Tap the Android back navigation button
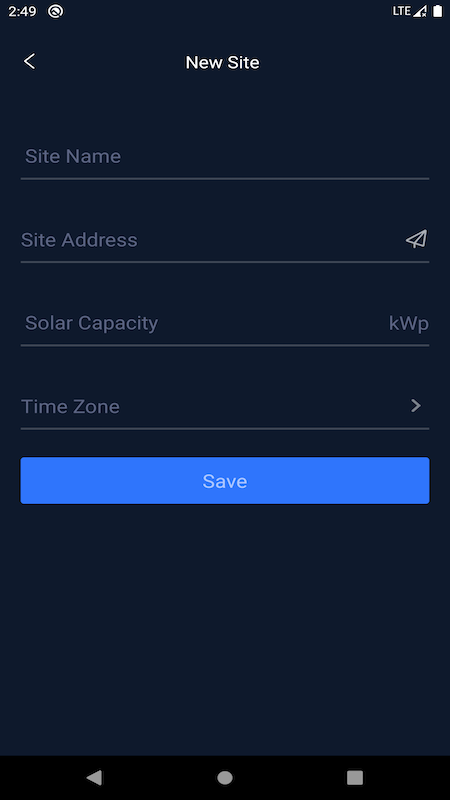Viewport: 450px width, 800px height. pyautogui.click(x=94, y=778)
